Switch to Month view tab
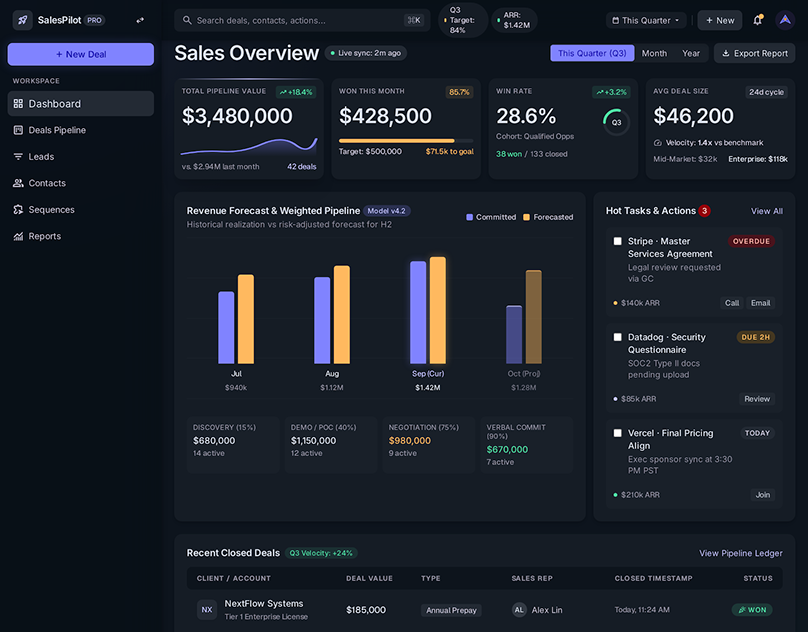This screenshot has height=632, width=808. click(x=654, y=53)
